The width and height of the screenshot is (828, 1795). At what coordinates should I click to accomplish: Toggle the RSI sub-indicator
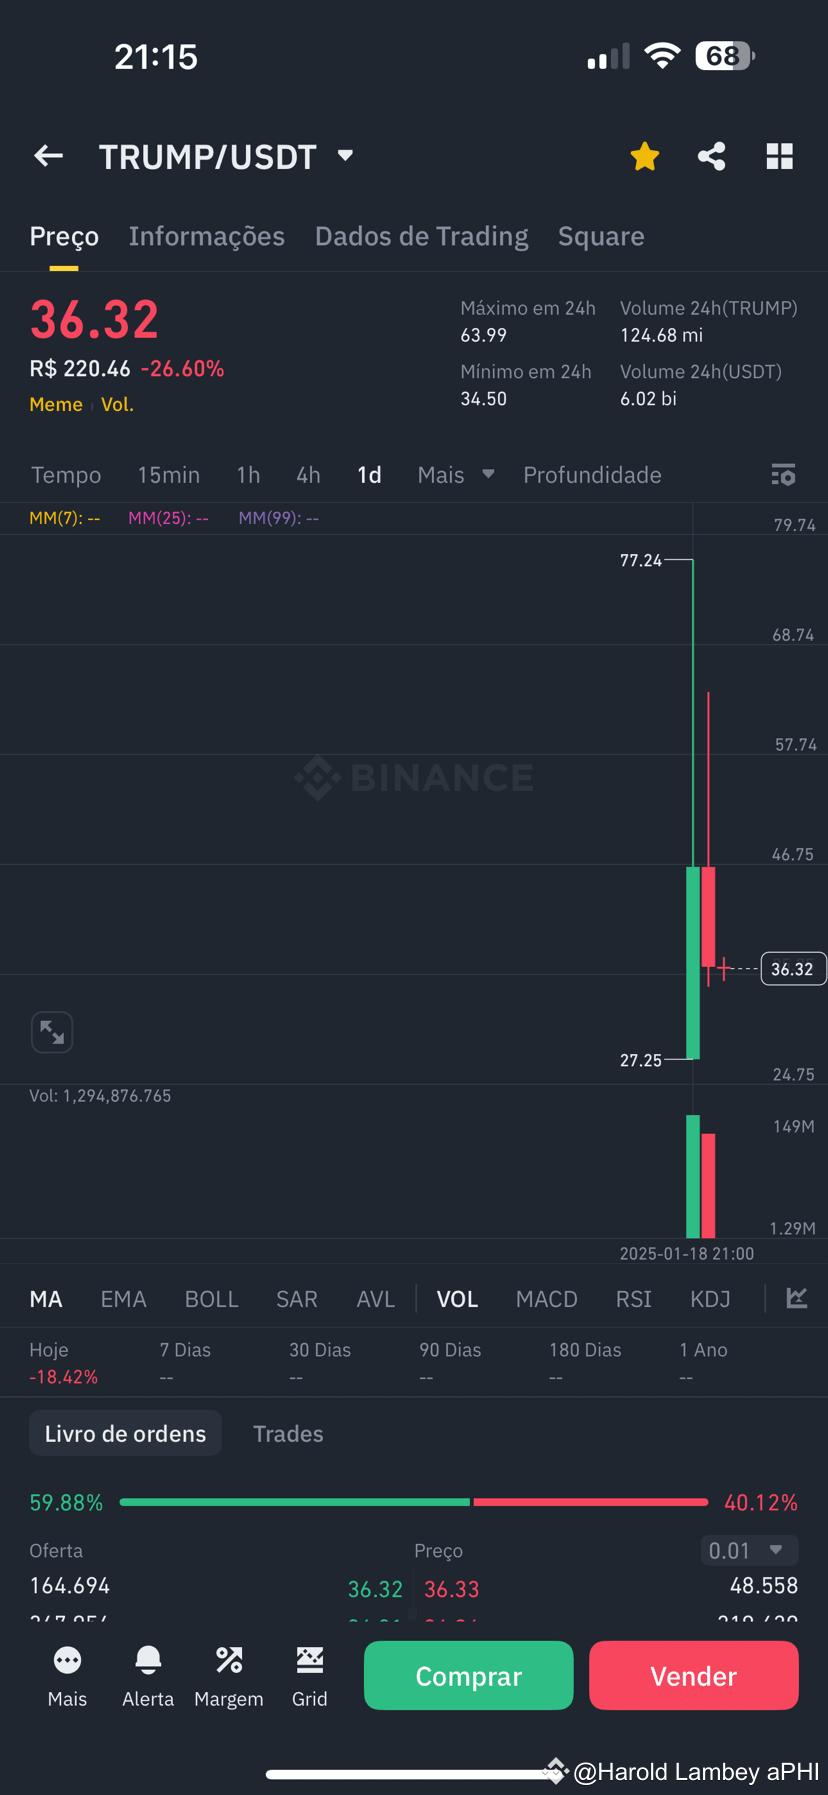coord(633,1299)
